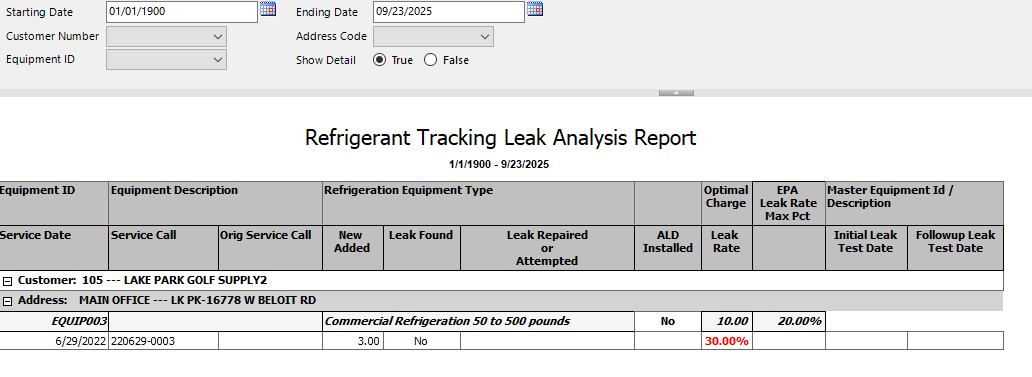Click the Ending Date input field
The height and width of the screenshot is (377, 1032).
[449, 12]
